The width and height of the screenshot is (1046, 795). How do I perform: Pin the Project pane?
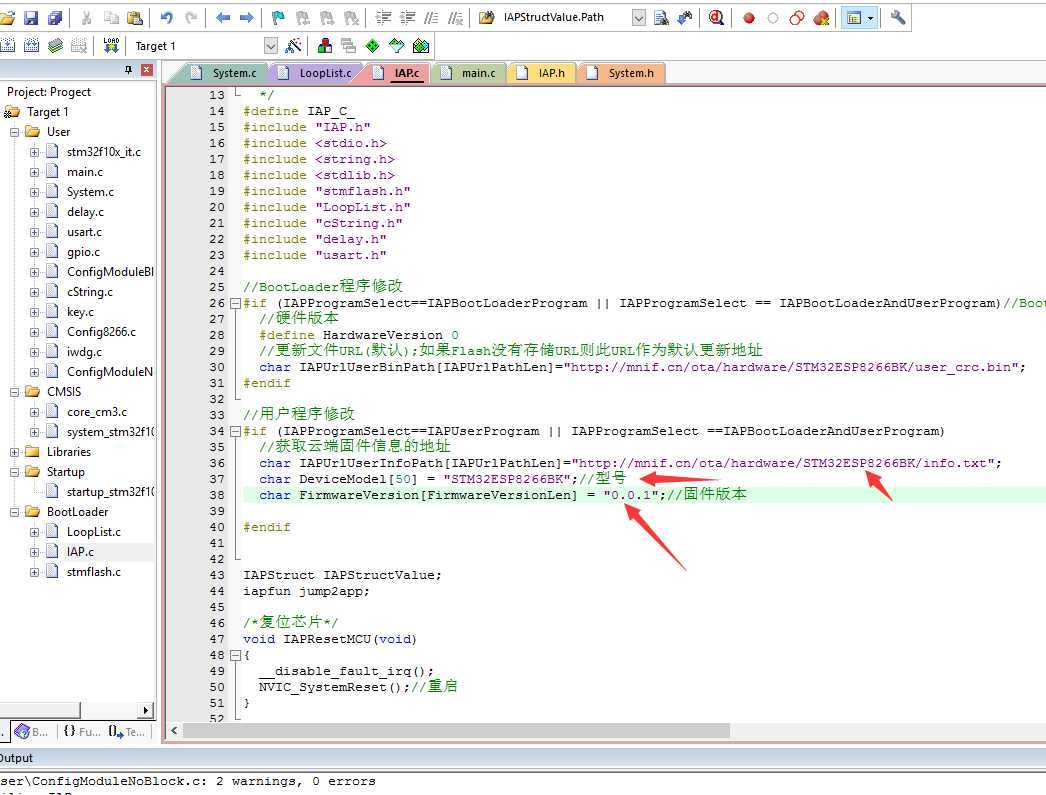pyautogui.click(x=128, y=70)
